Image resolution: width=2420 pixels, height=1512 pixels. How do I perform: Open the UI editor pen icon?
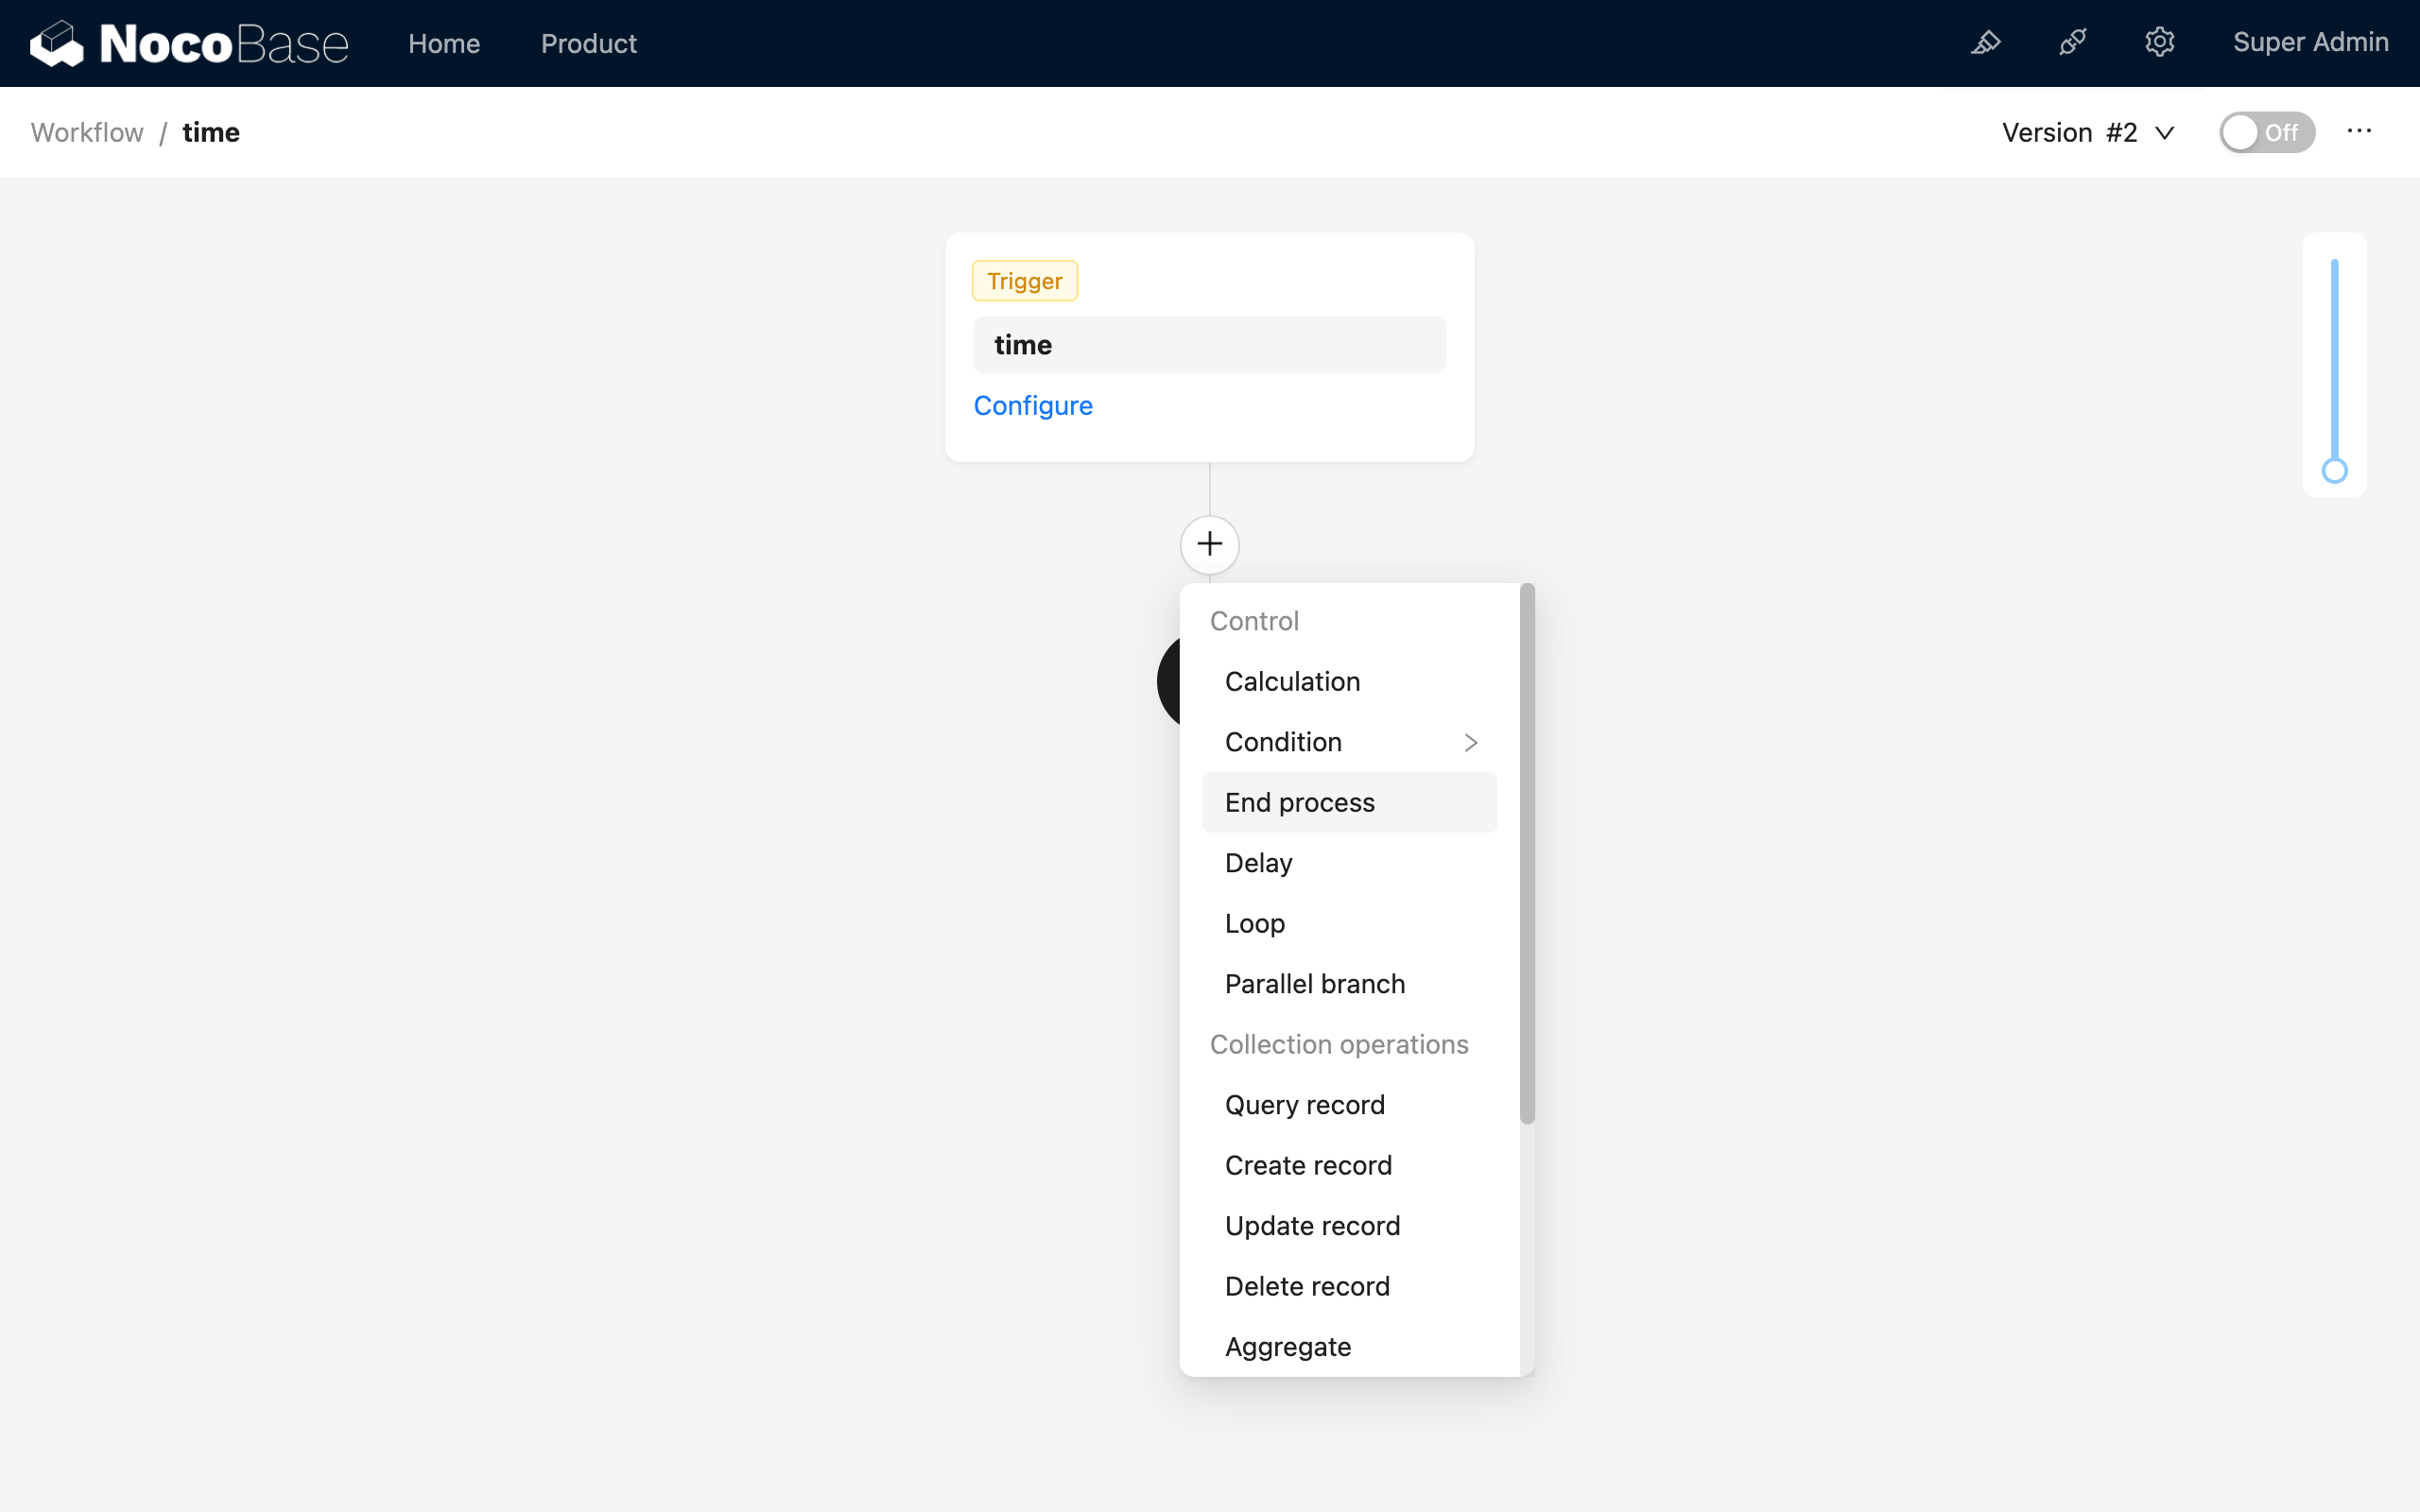(x=1986, y=43)
